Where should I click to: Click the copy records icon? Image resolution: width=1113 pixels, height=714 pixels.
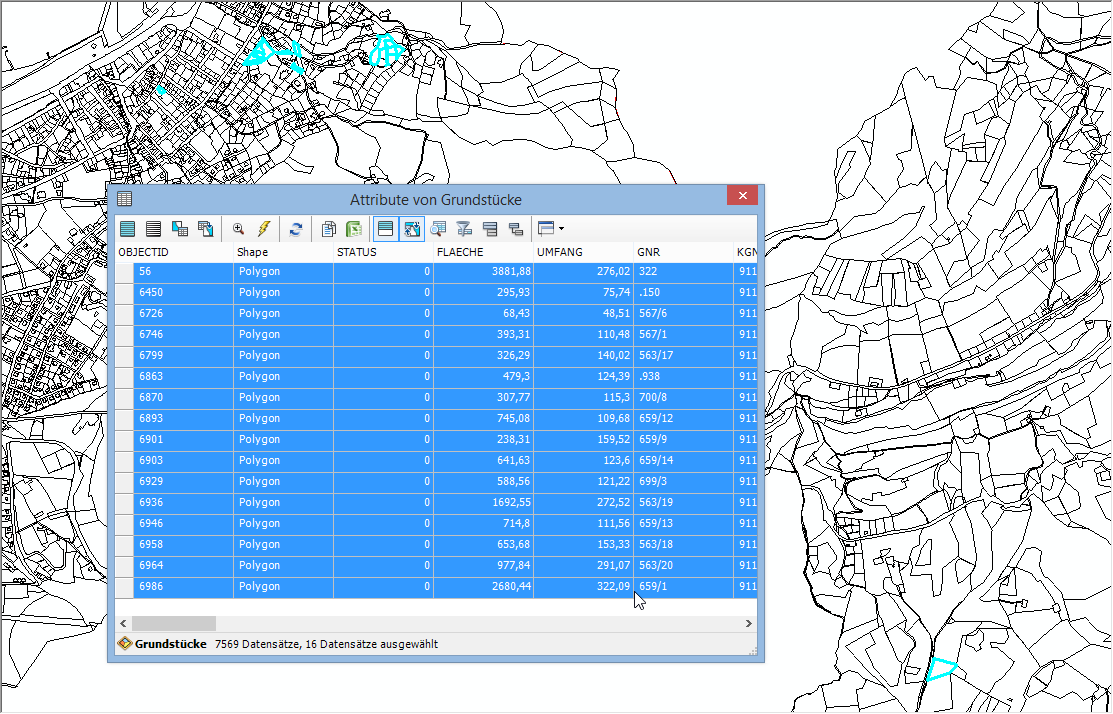pyautogui.click(x=328, y=229)
